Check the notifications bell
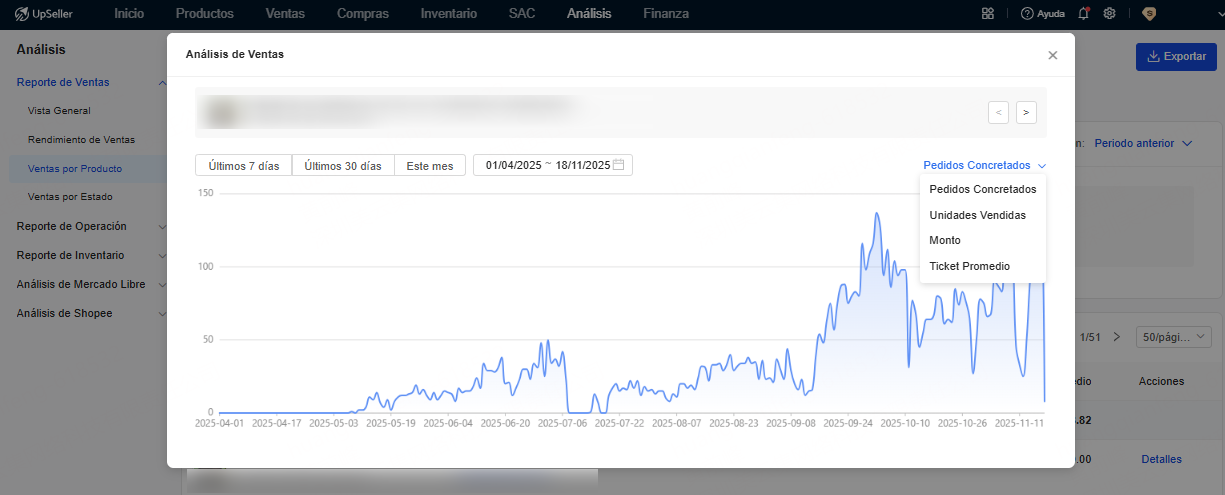1225x495 pixels. pos(1084,14)
